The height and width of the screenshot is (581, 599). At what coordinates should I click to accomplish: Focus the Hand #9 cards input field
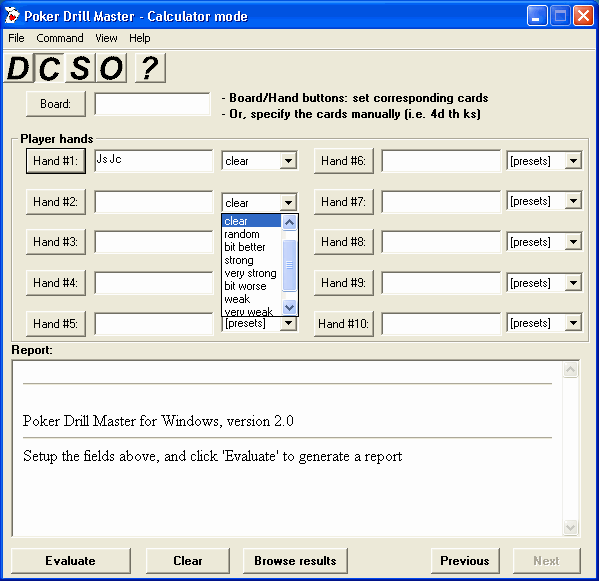pyautogui.click(x=441, y=282)
